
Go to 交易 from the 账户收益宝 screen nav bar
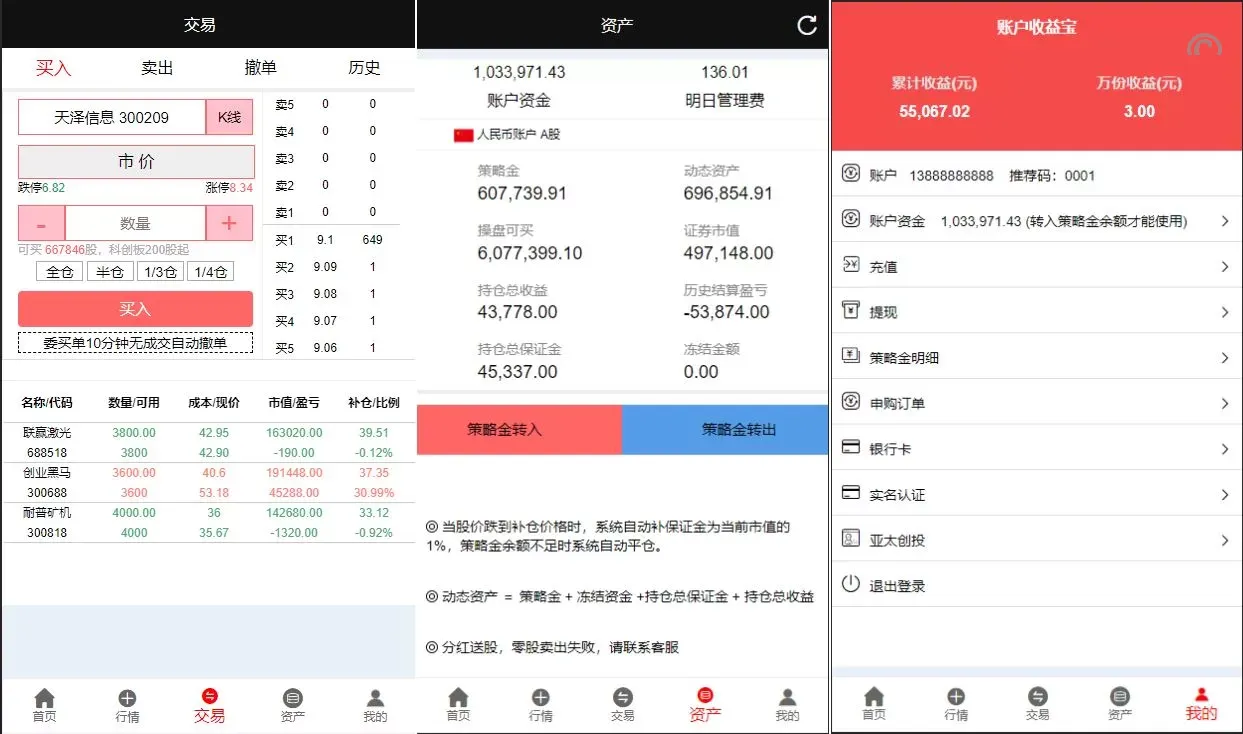(x=1037, y=704)
